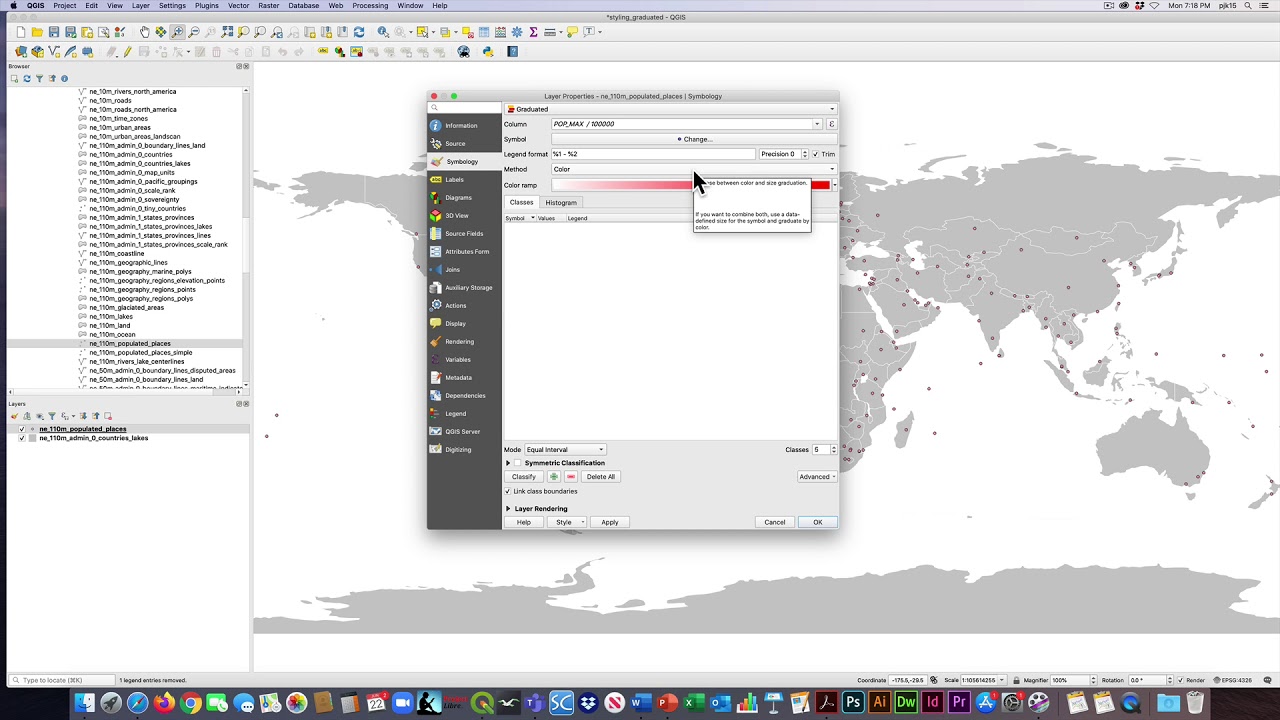Viewport: 1280px width, 720px height.
Task: Click the Legend format text field
Action: [653, 154]
